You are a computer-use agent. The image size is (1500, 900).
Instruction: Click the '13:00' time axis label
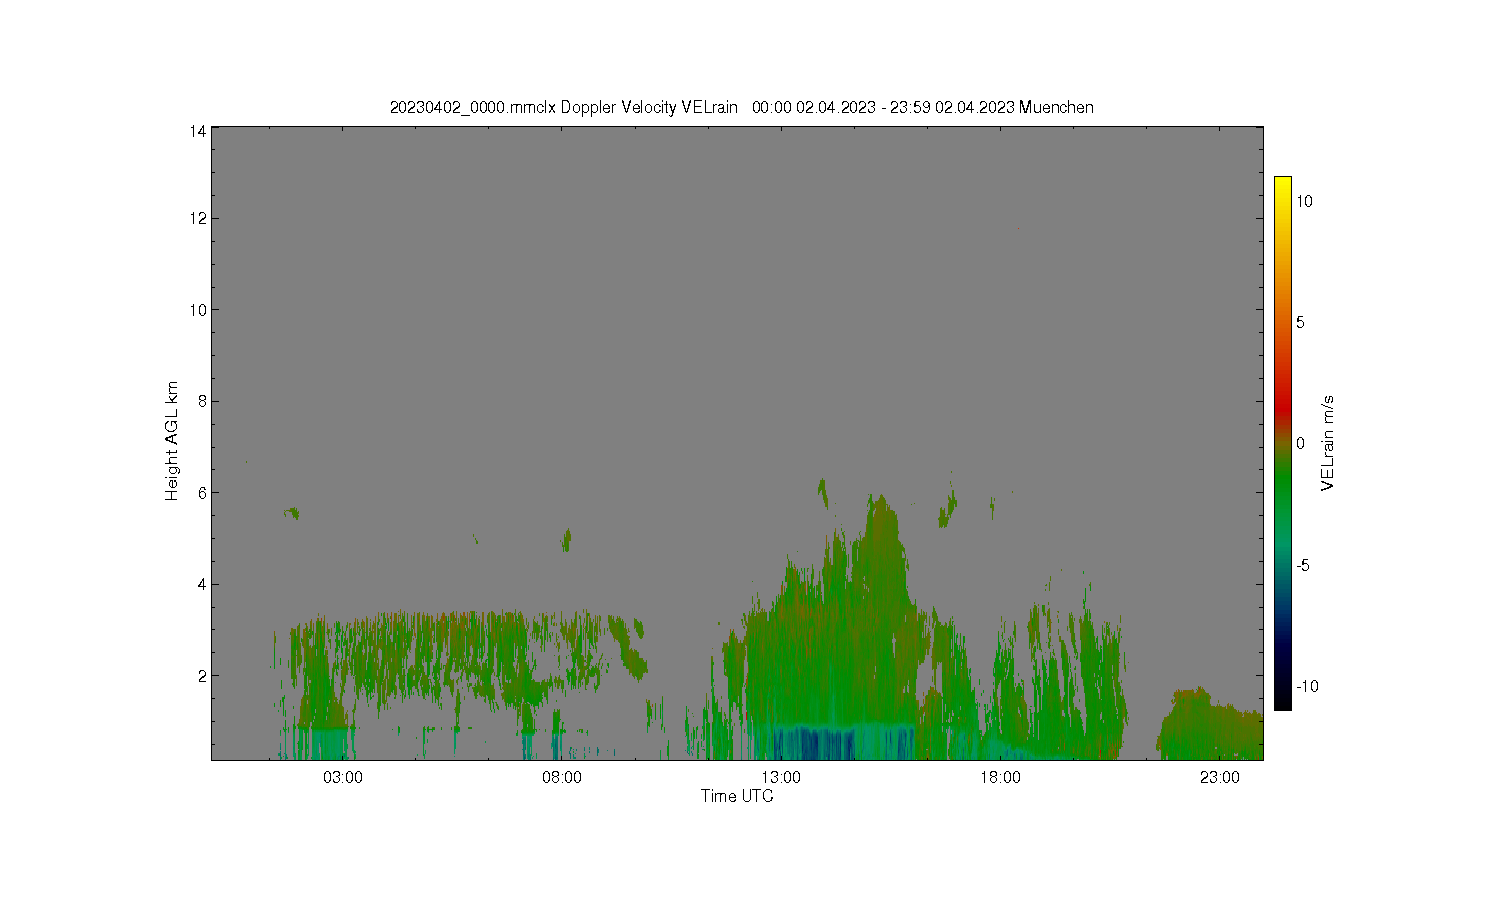[x=781, y=778]
